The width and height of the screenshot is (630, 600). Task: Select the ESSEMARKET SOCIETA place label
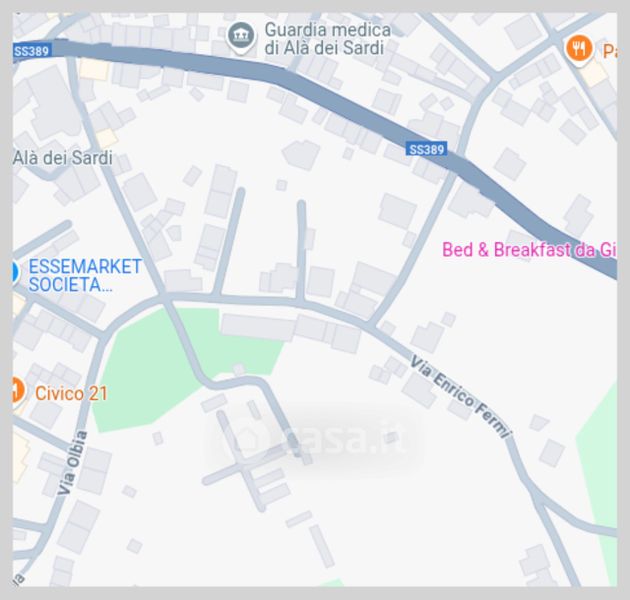[x=85, y=276]
